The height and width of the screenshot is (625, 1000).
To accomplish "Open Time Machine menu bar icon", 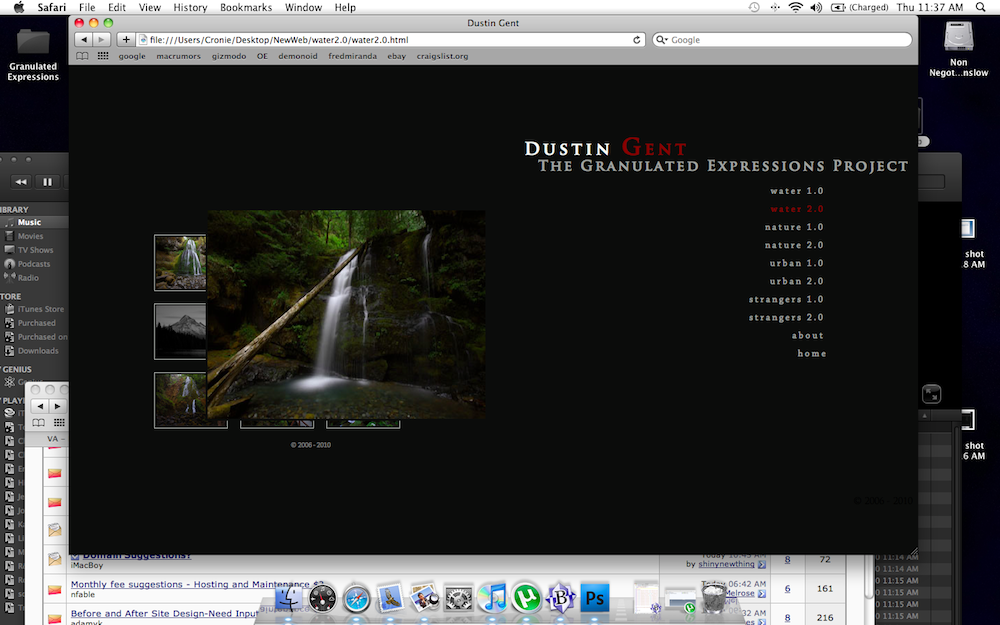I will pyautogui.click(x=754, y=7).
